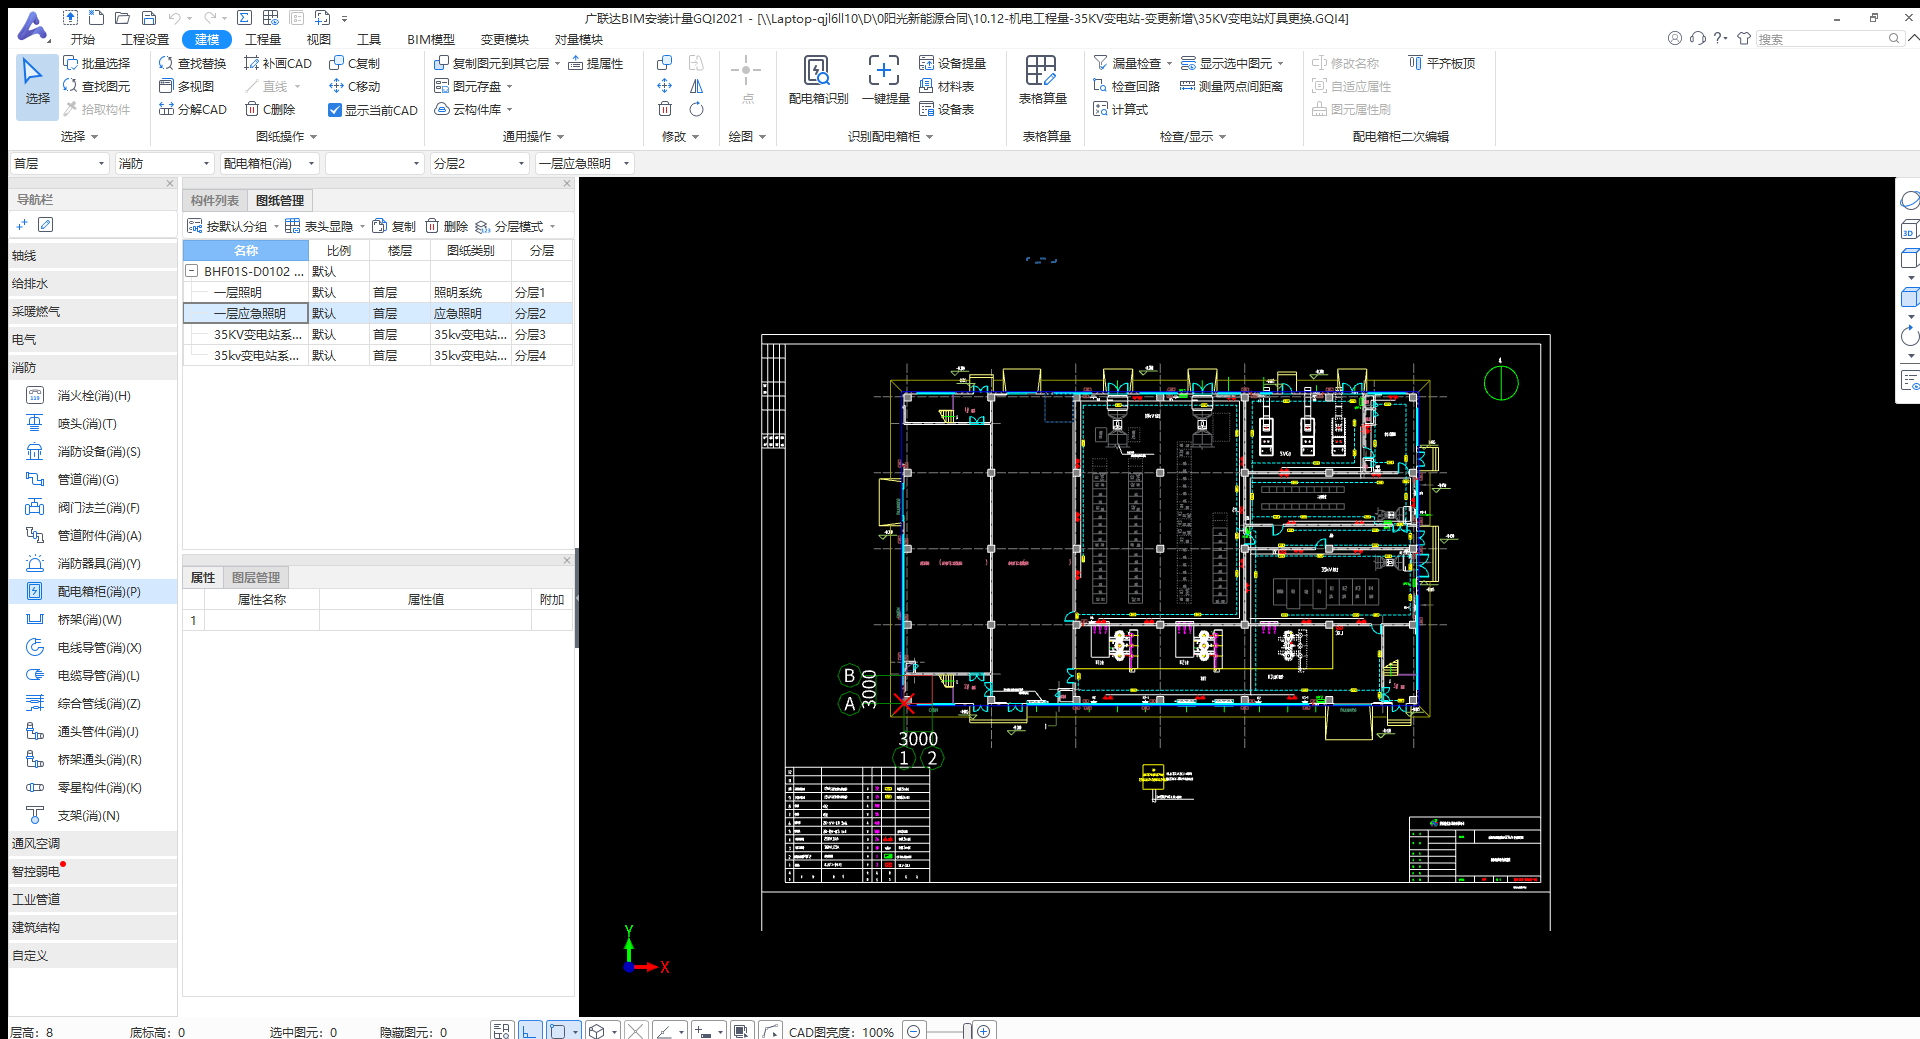The height and width of the screenshot is (1039, 1920).
Task: Expand 电气 category in navigation
Action: 92,339
